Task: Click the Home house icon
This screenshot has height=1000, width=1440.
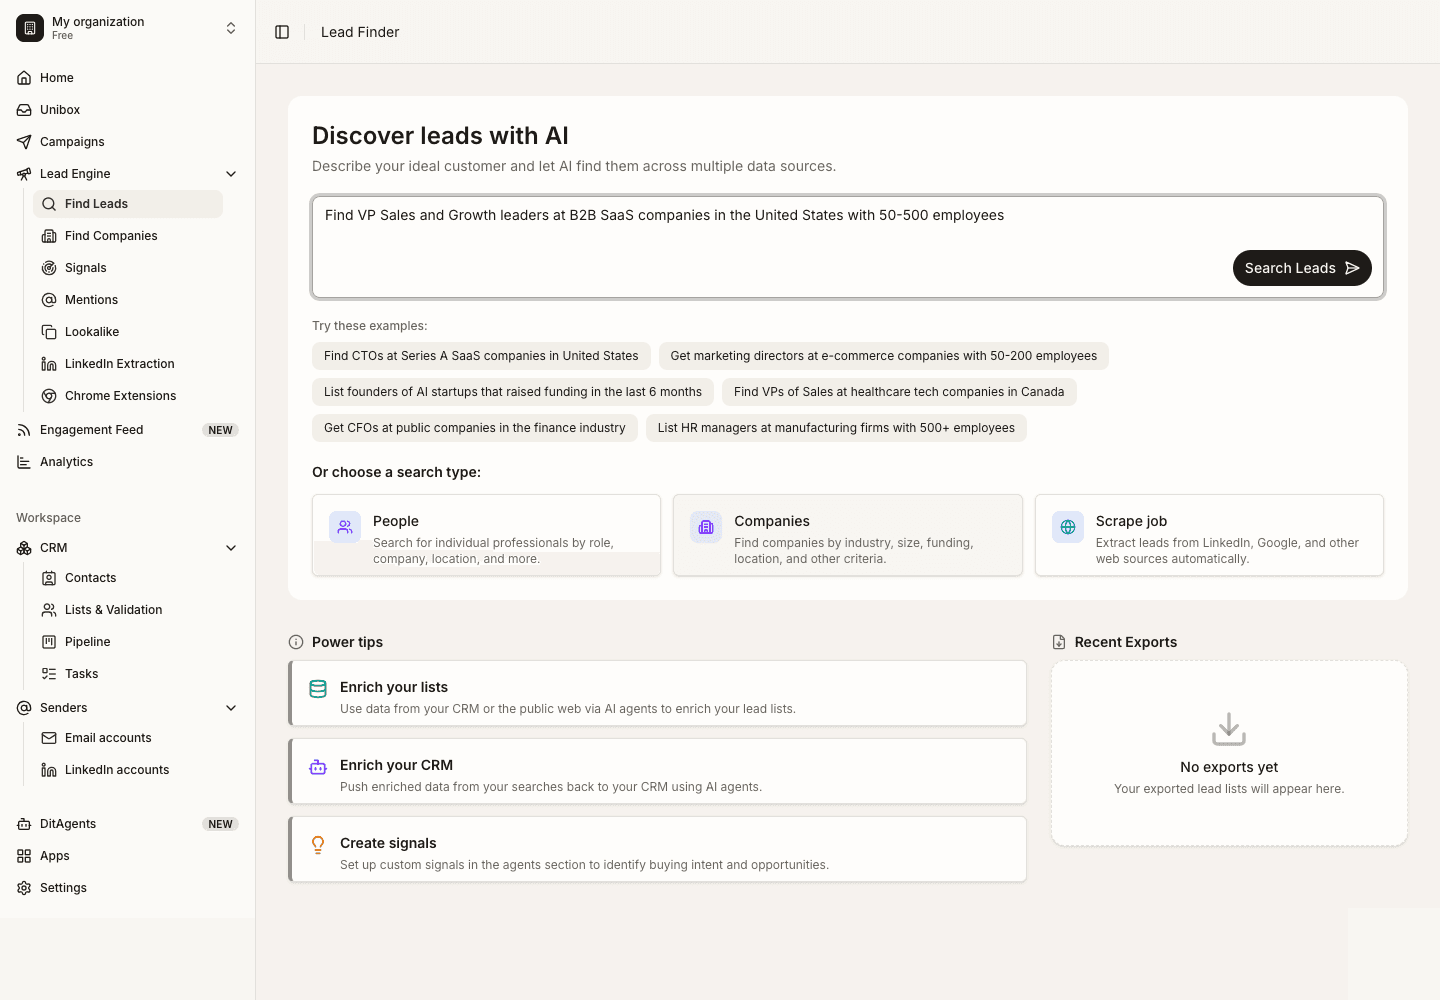Action: (x=24, y=78)
